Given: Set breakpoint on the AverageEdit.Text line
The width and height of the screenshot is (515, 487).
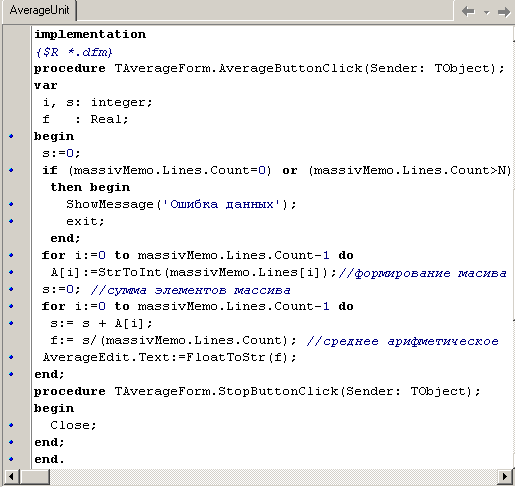Looking at the screenshot, I should tap(11, 357).
